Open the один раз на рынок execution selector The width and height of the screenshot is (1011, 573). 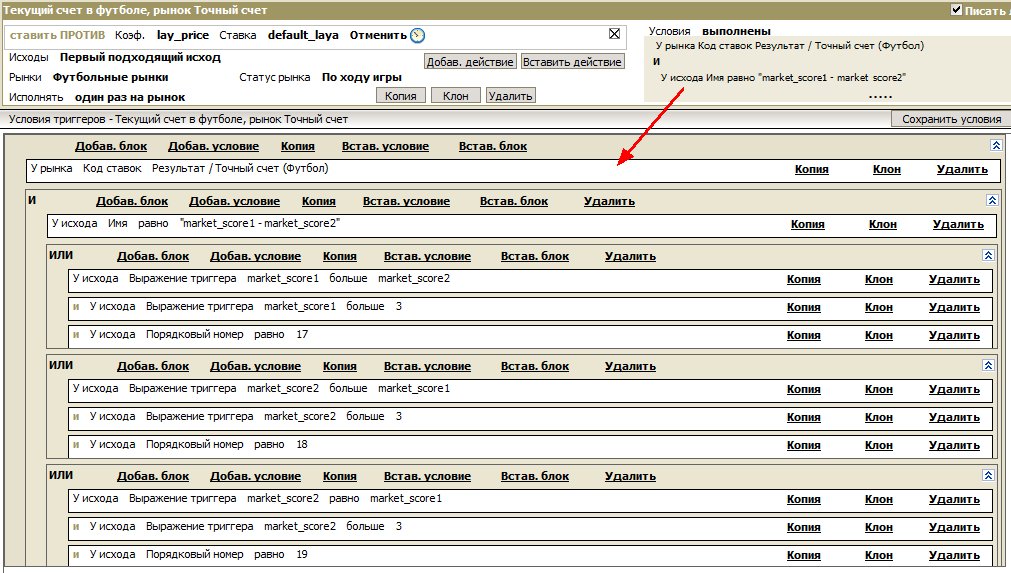pyautogui.click(x=130, y=97)
